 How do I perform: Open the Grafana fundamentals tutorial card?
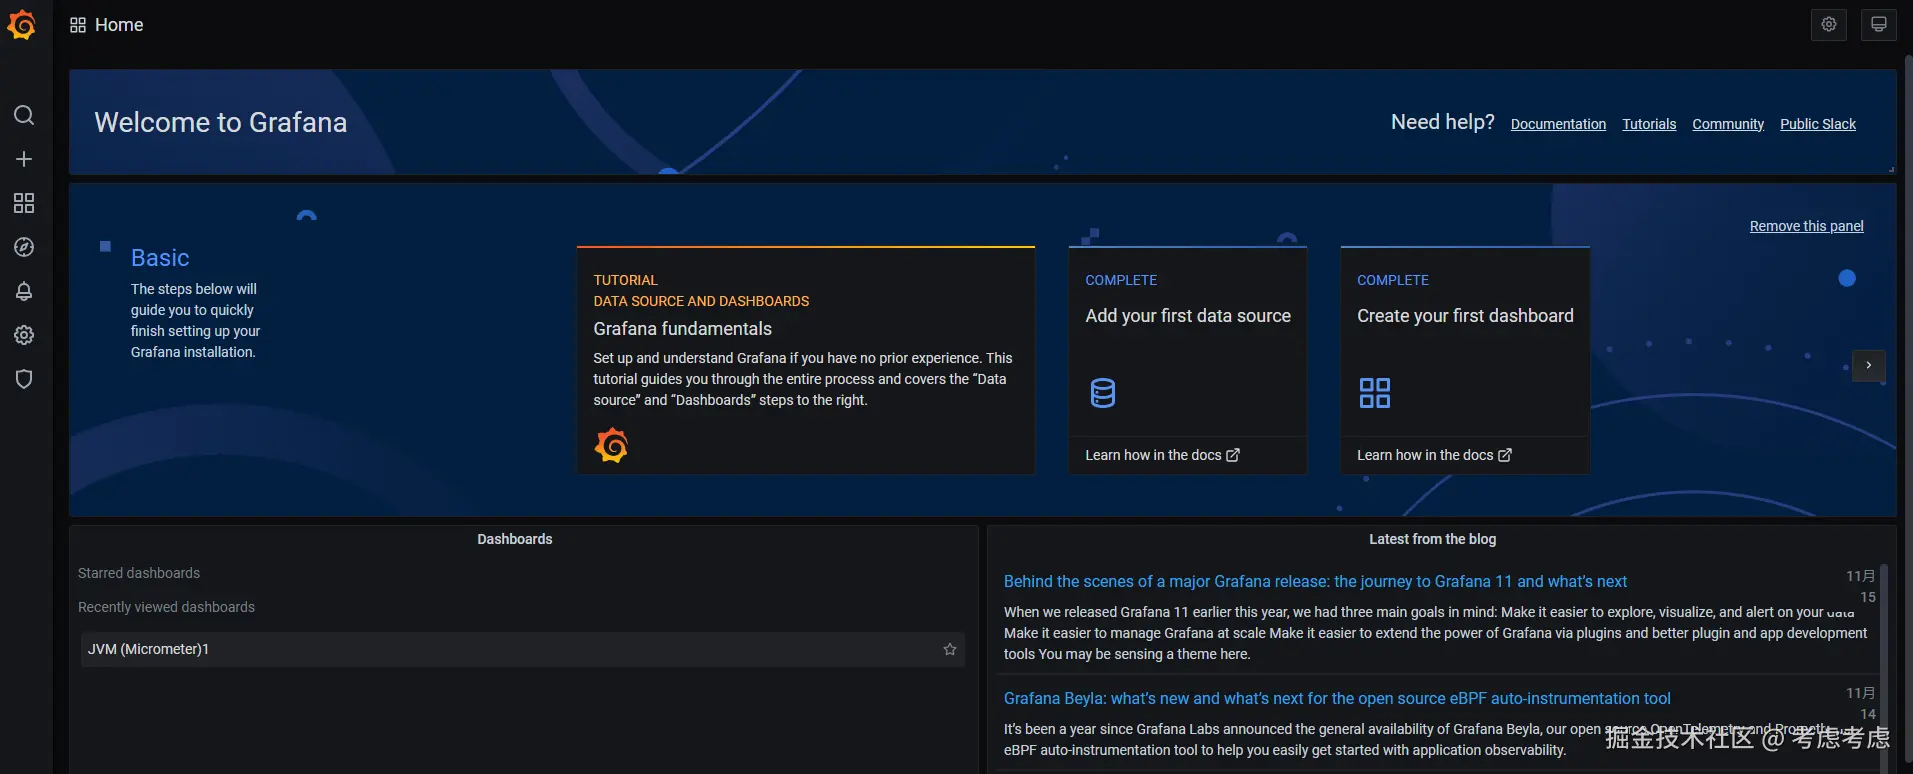806,360
